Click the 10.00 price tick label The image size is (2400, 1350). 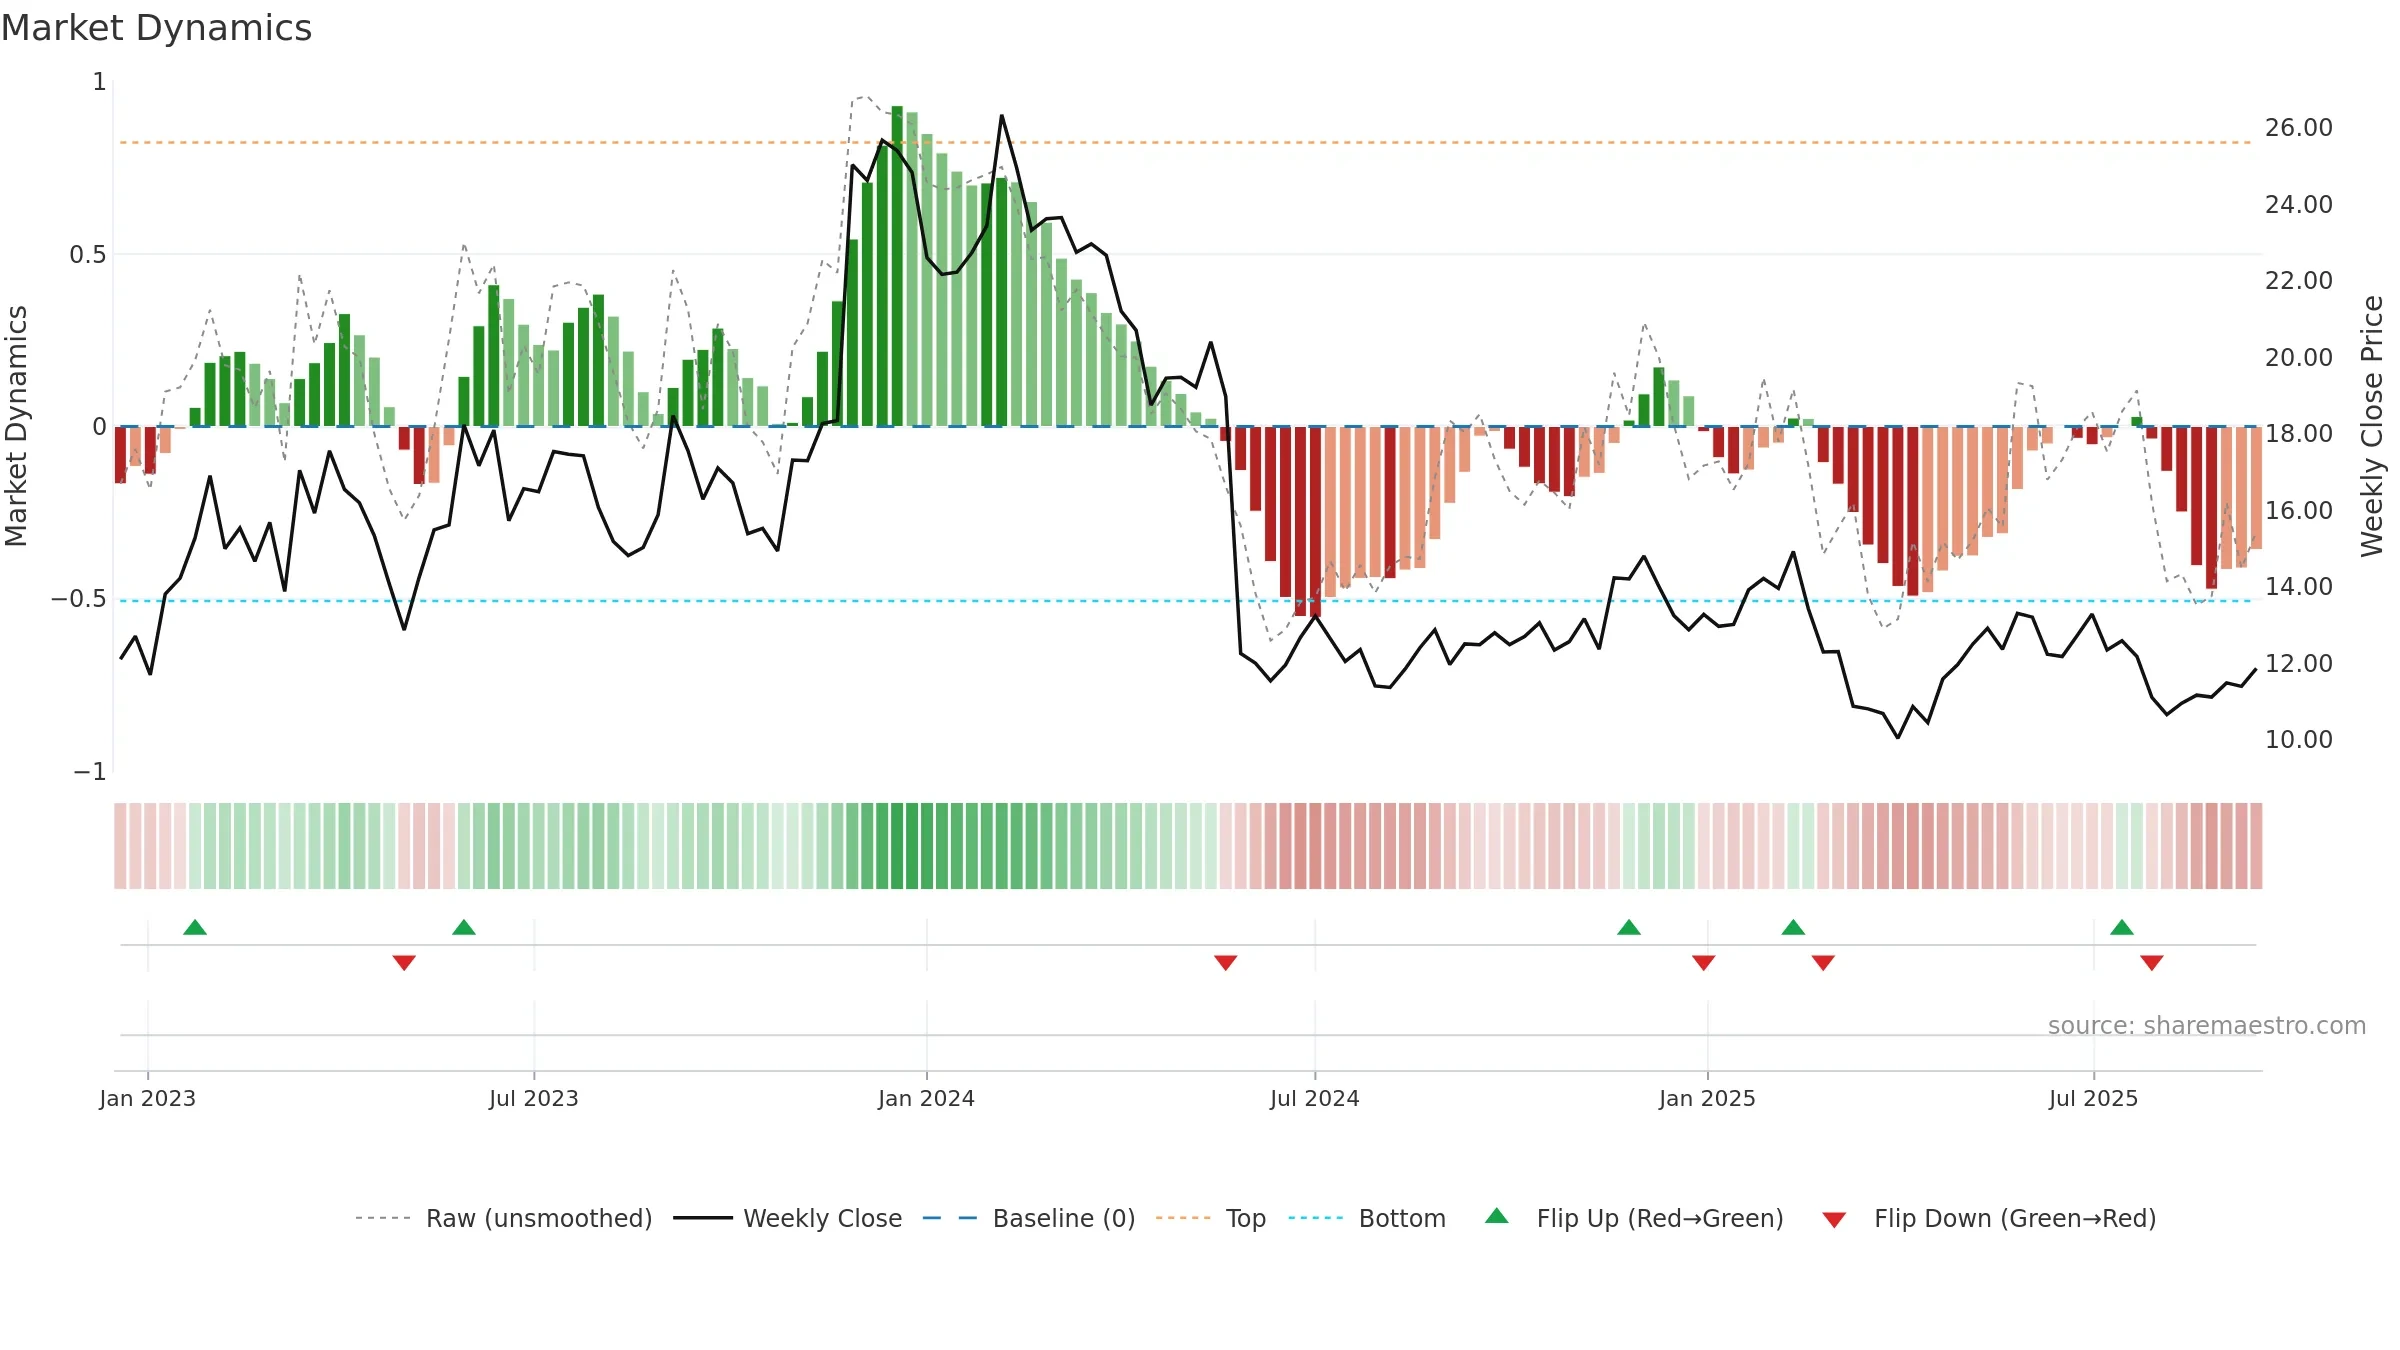(x=2299, y=740)
